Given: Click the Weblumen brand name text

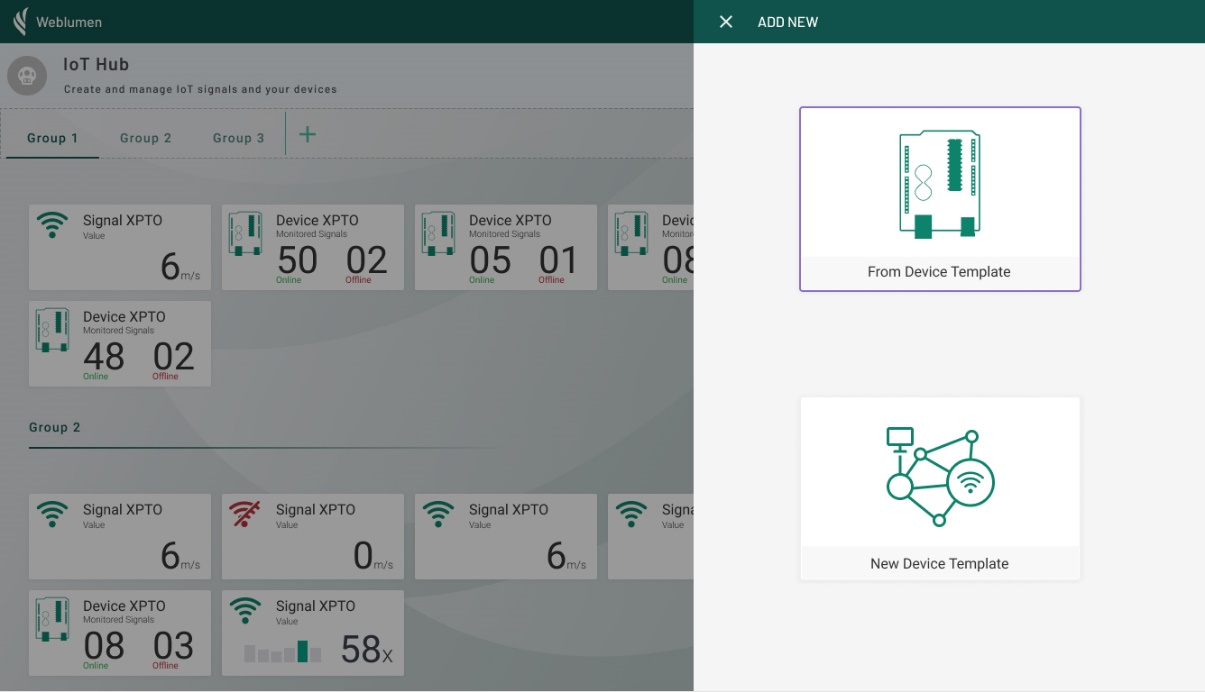Looking at the screenshot, I should pyautogui.click(x=69, y=22).
